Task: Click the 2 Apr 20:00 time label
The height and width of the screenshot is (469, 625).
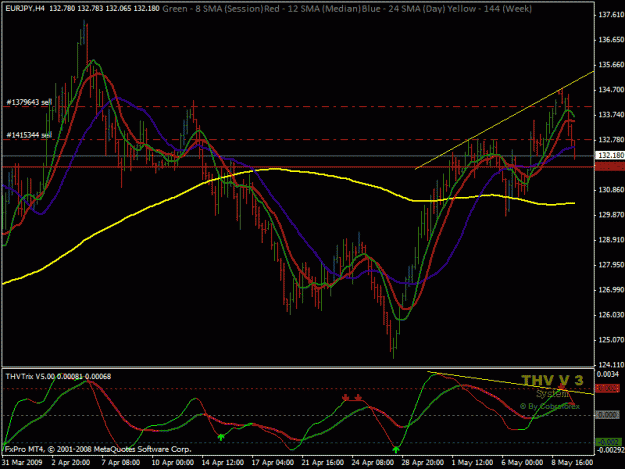Action: coord(71,462)
